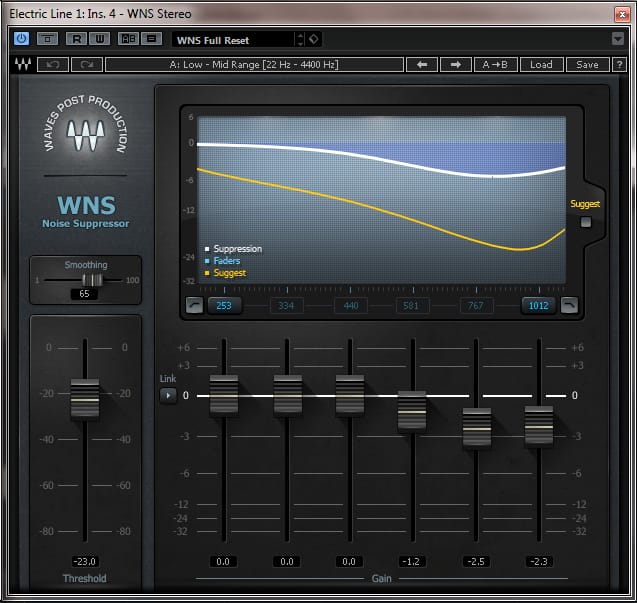Open the top-right plugin menu arrow
The image size is (637, 603).
(618, 39)
